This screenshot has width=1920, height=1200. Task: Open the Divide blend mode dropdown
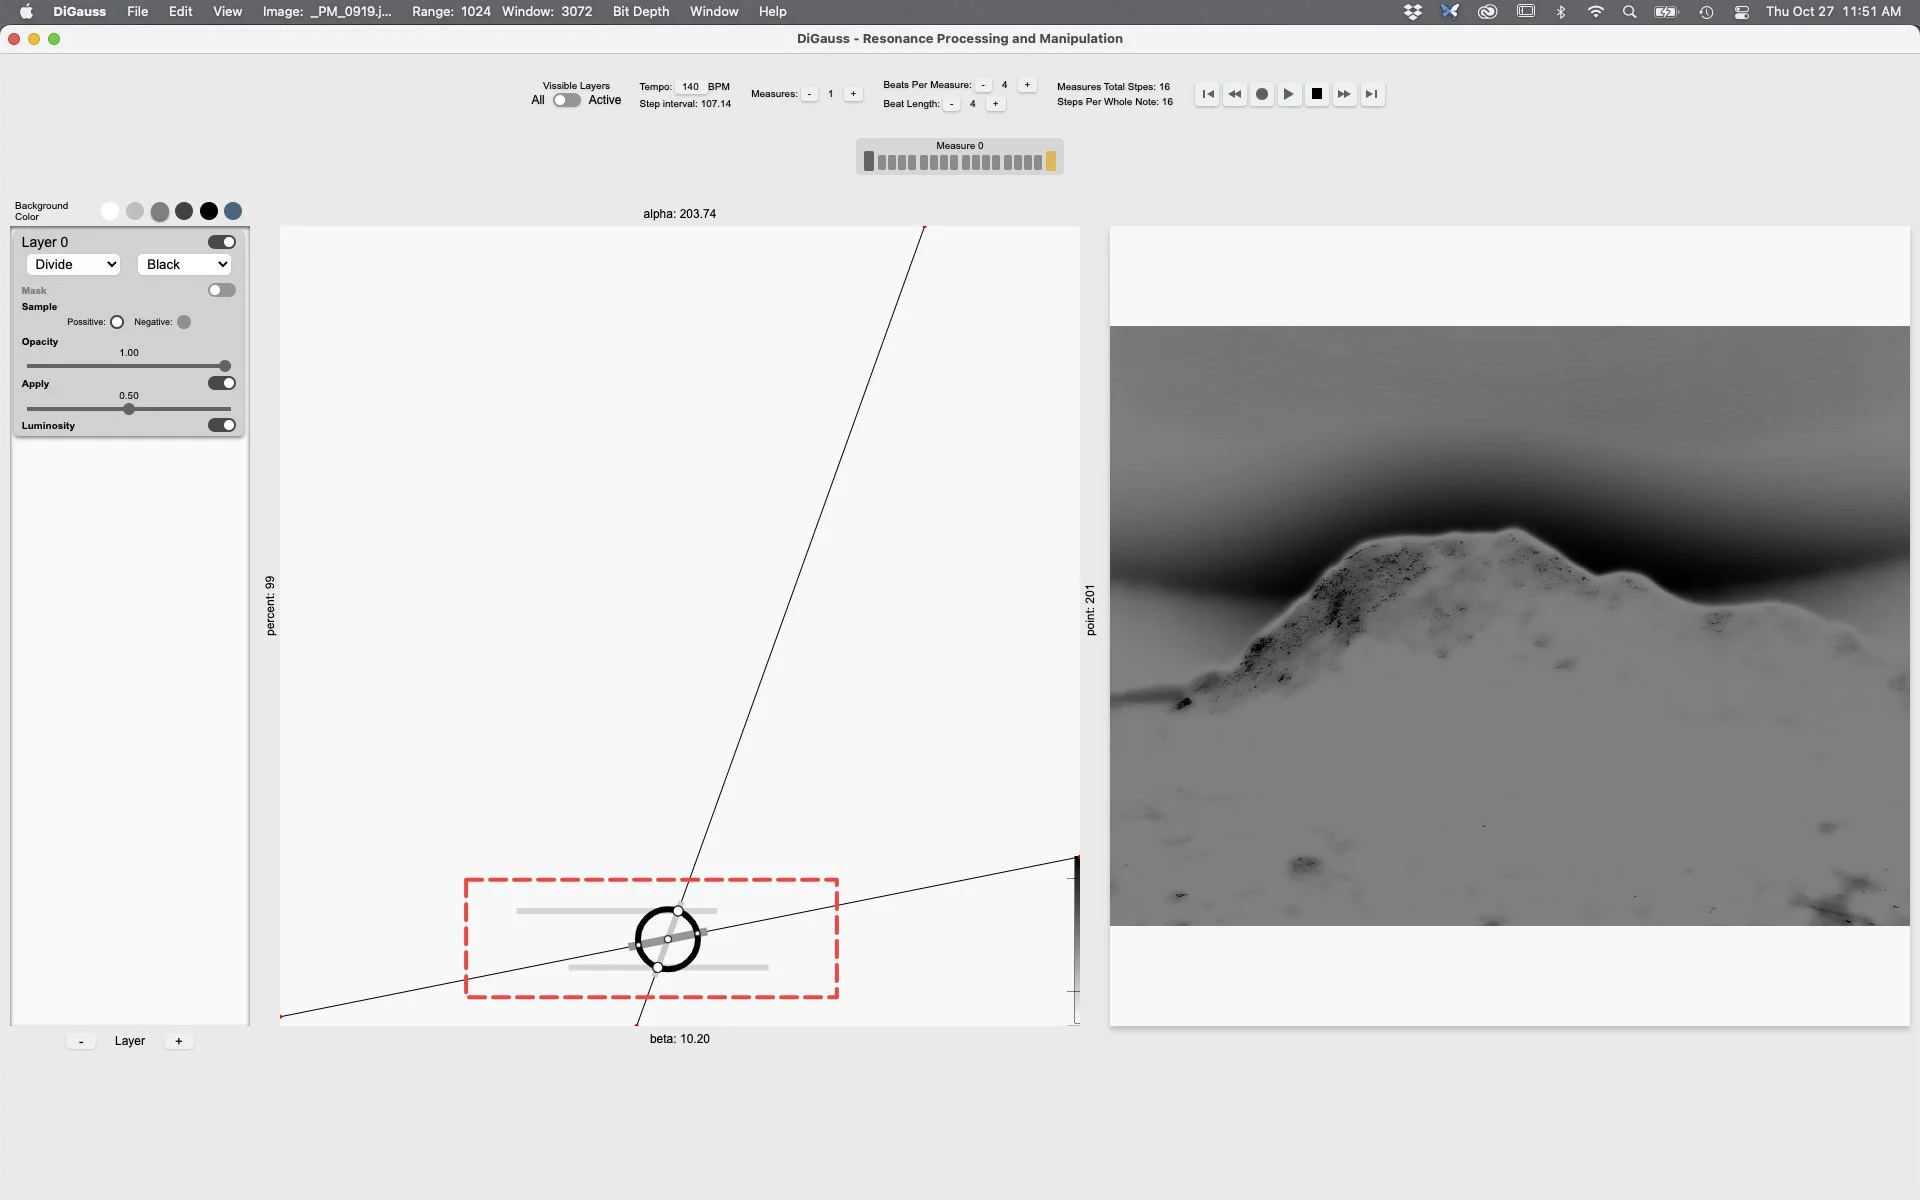[74, 264]
